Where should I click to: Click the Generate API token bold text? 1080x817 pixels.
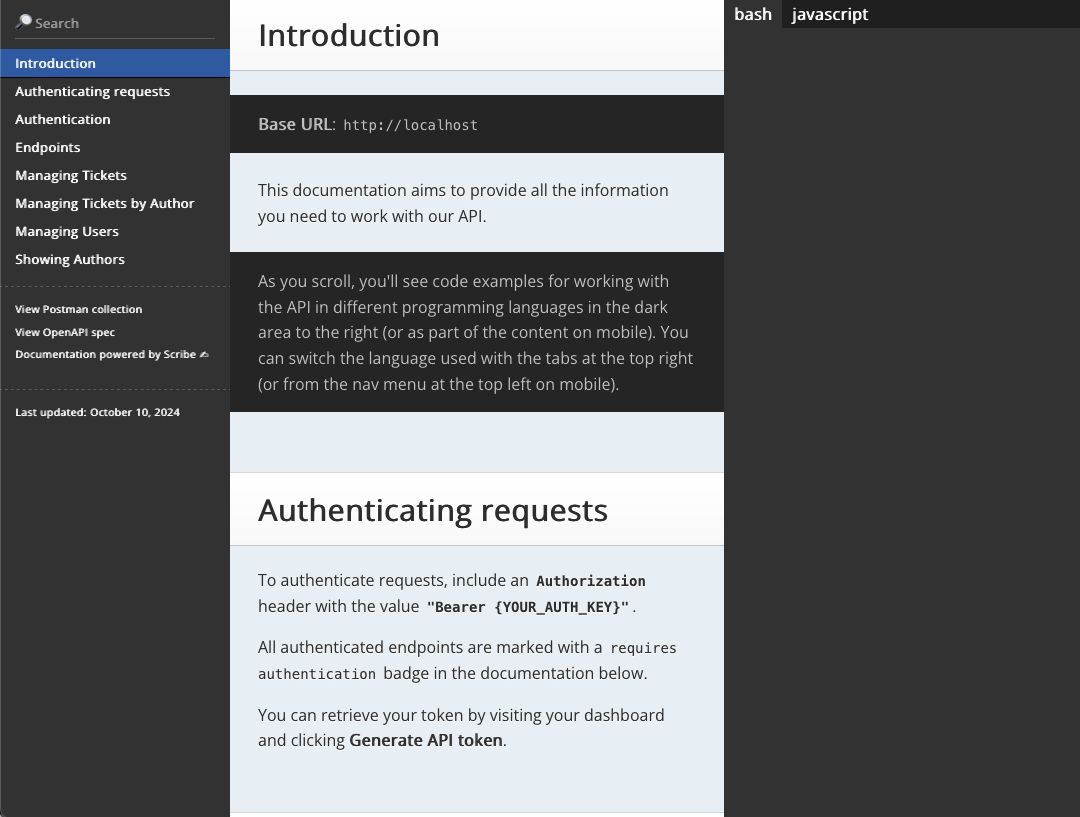426,740
